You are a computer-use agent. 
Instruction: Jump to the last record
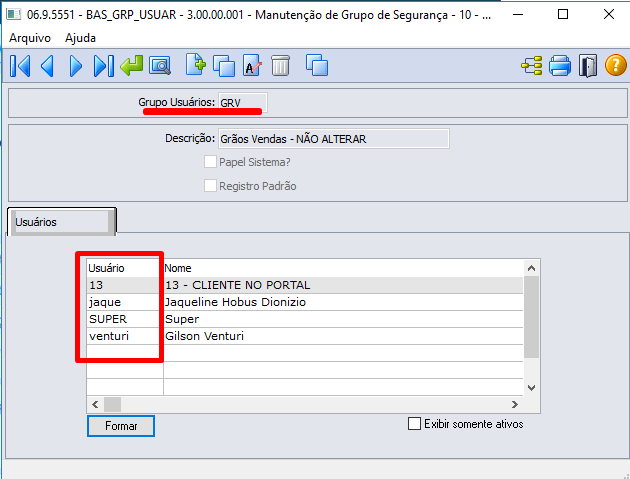(104, 66)
